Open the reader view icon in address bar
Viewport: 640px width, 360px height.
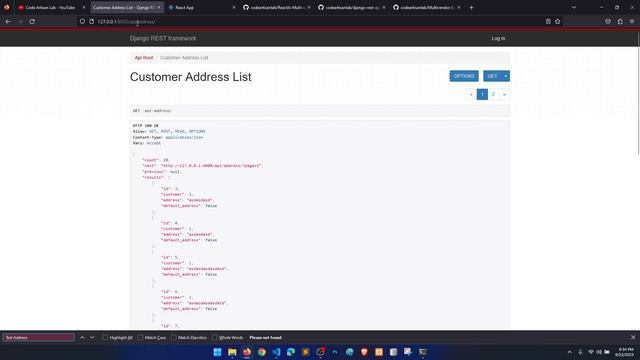(548, 22)
